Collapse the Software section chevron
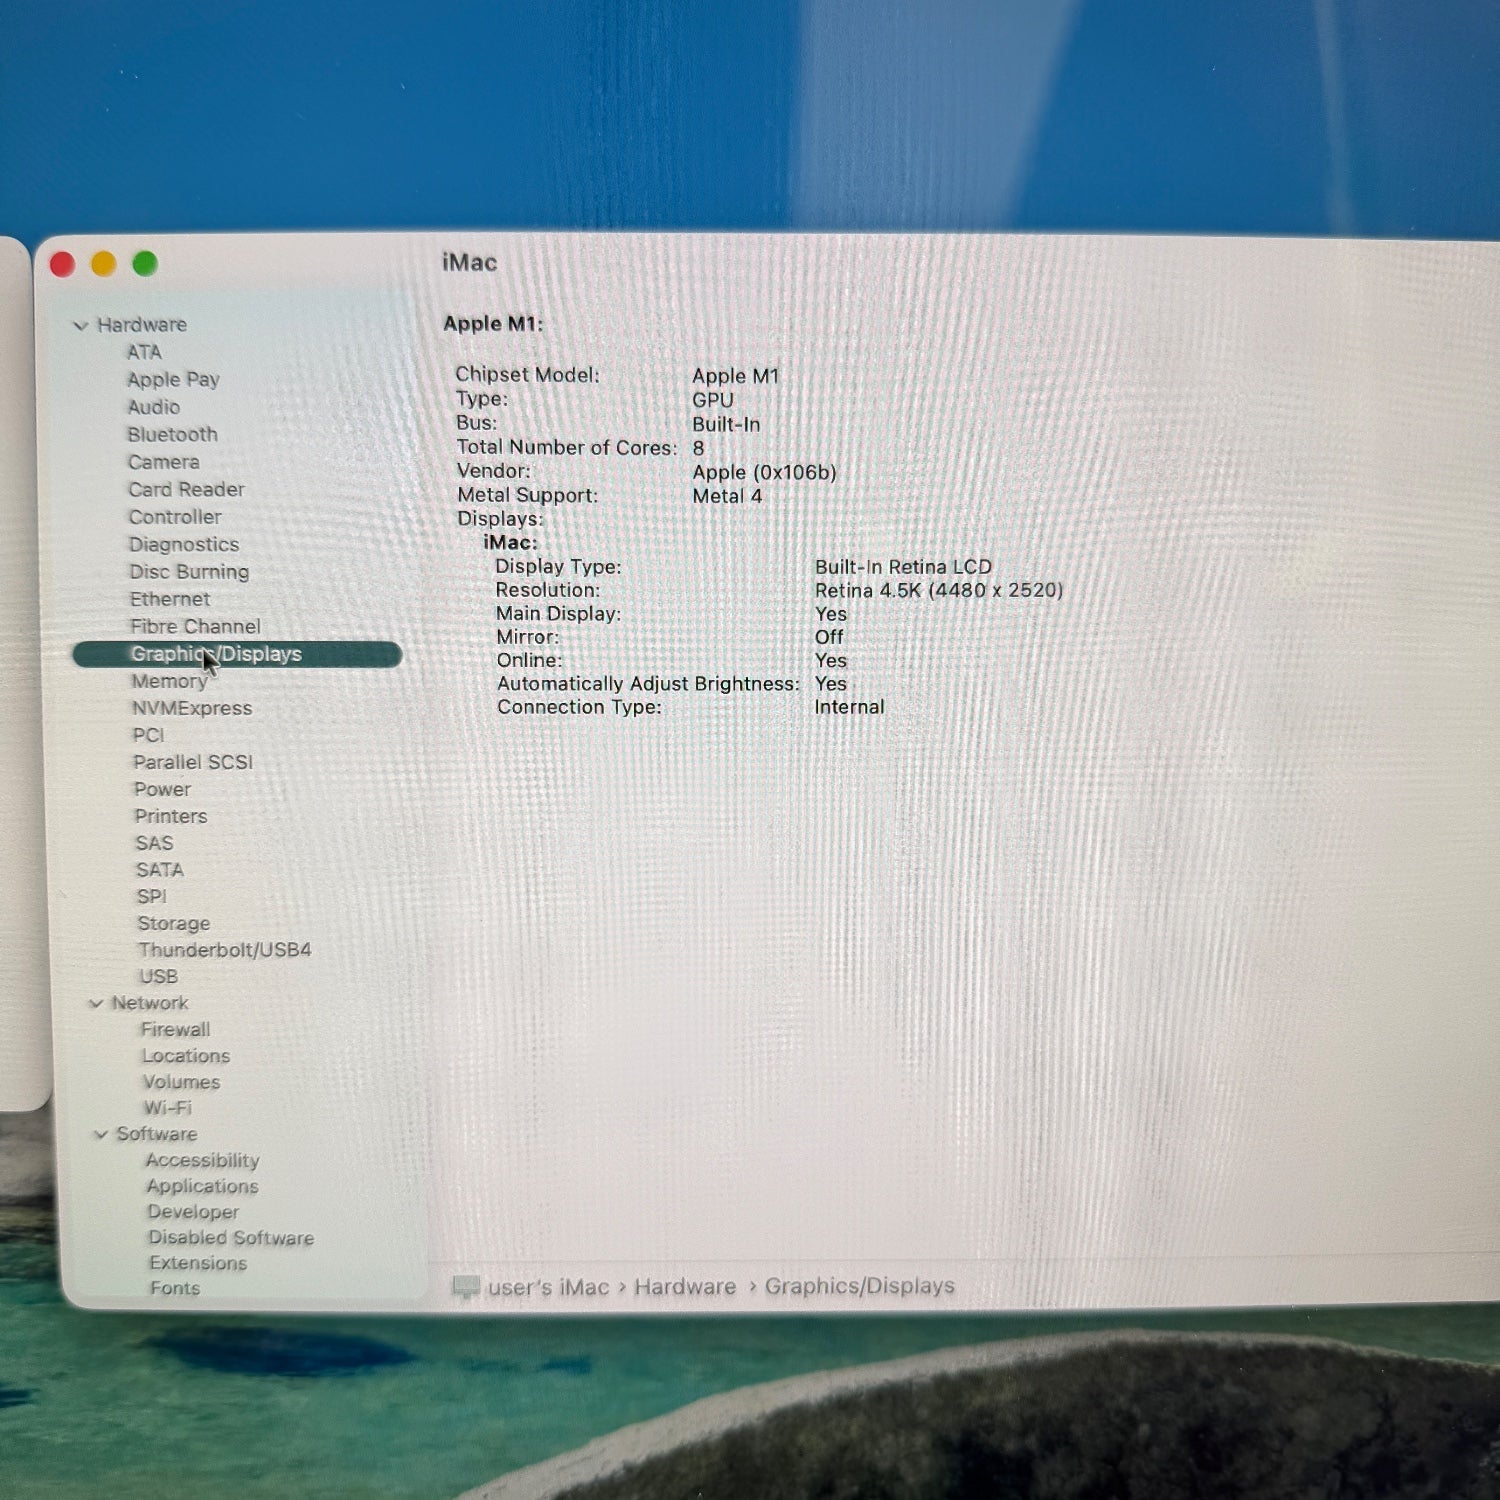 [101, 1134]
